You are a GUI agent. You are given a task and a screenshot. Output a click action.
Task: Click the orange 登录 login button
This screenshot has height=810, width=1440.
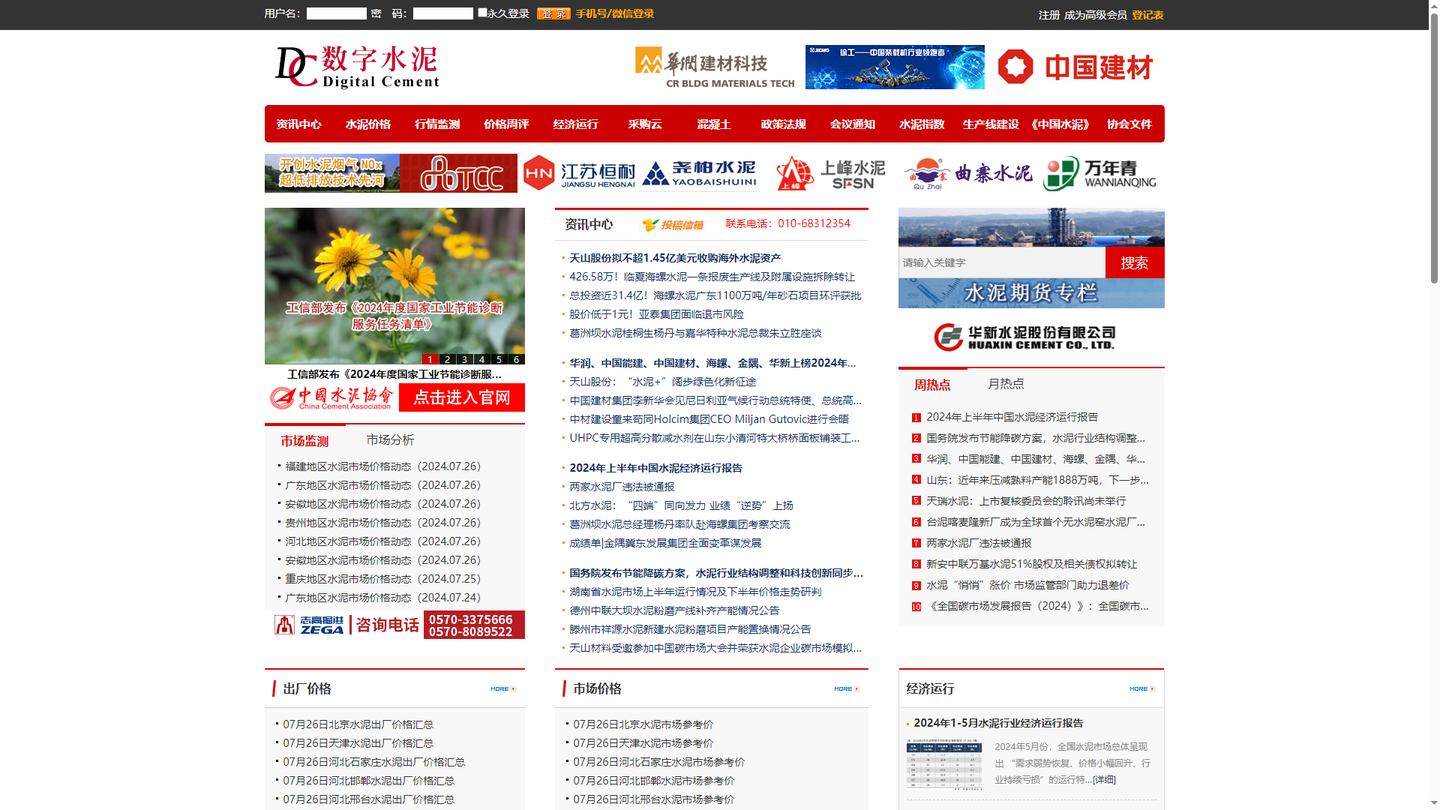pos(553,13)
